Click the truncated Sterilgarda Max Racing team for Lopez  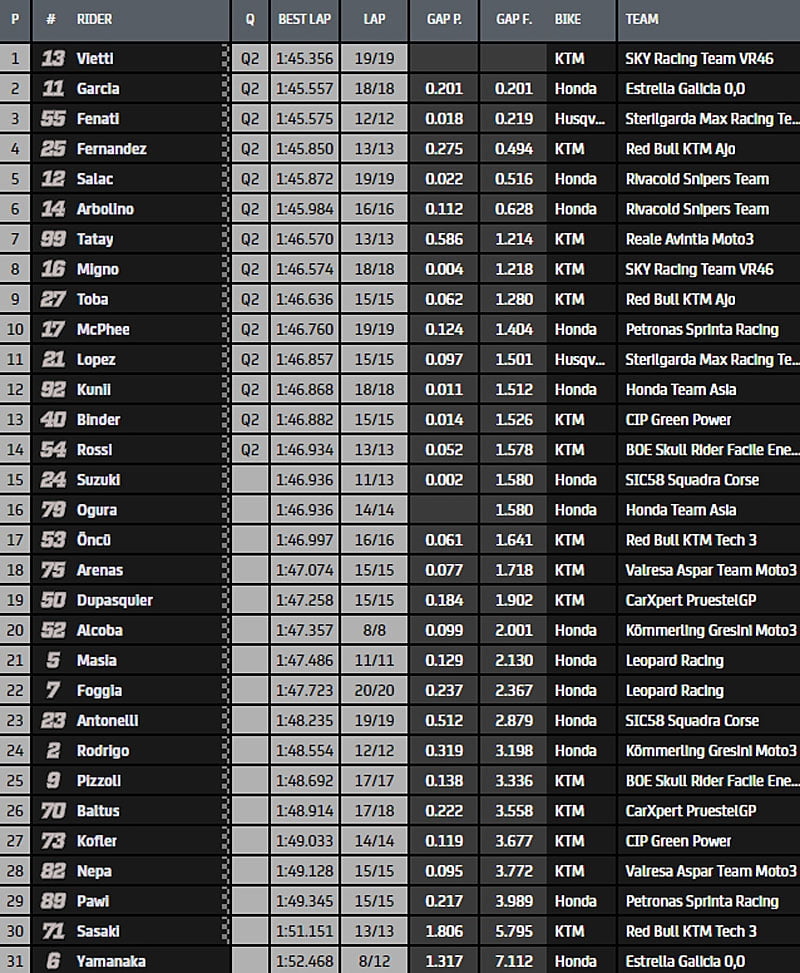(712, 359)
